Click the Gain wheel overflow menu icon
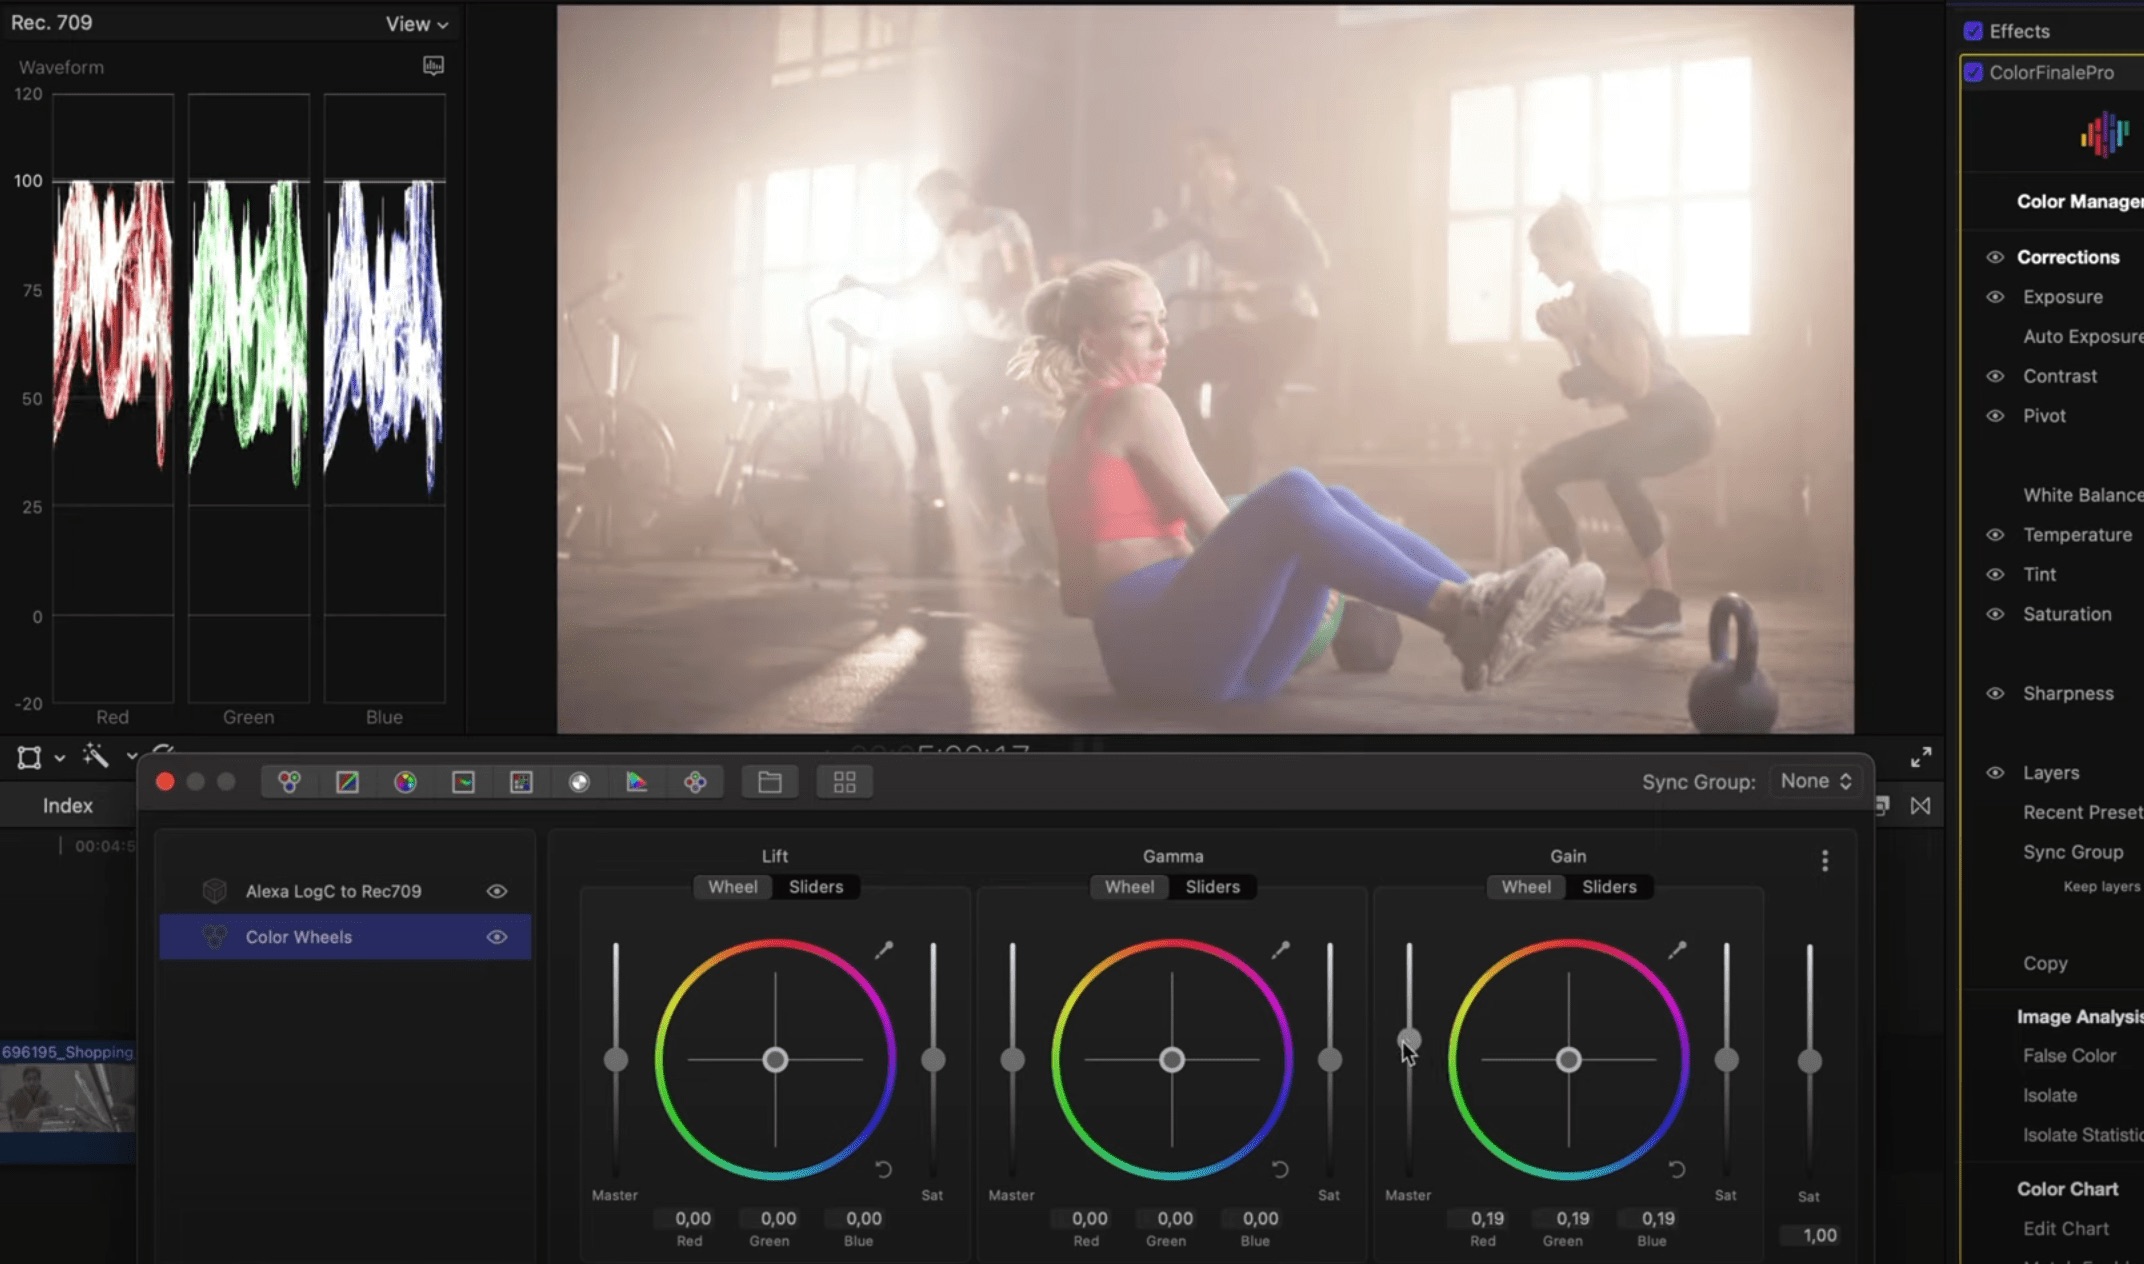The width and height of the screenshot is (2144, 1264). pyautogui.click(x=1825, y=861)
